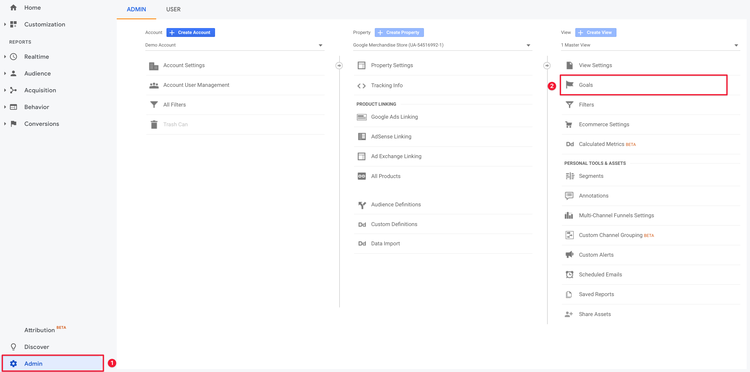750x372 pixels.
Task: Open the Goals text link
Action: (585, 85)
